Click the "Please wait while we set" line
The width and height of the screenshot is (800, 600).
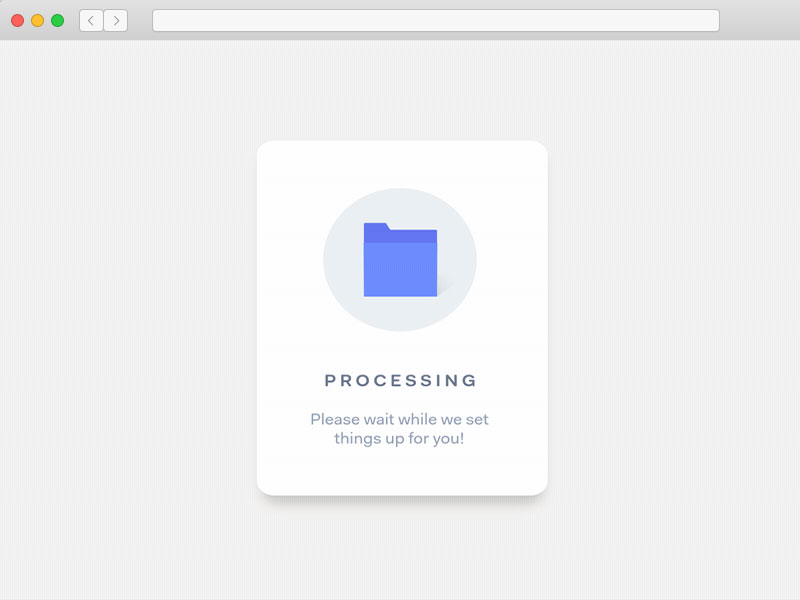(399, 420)
